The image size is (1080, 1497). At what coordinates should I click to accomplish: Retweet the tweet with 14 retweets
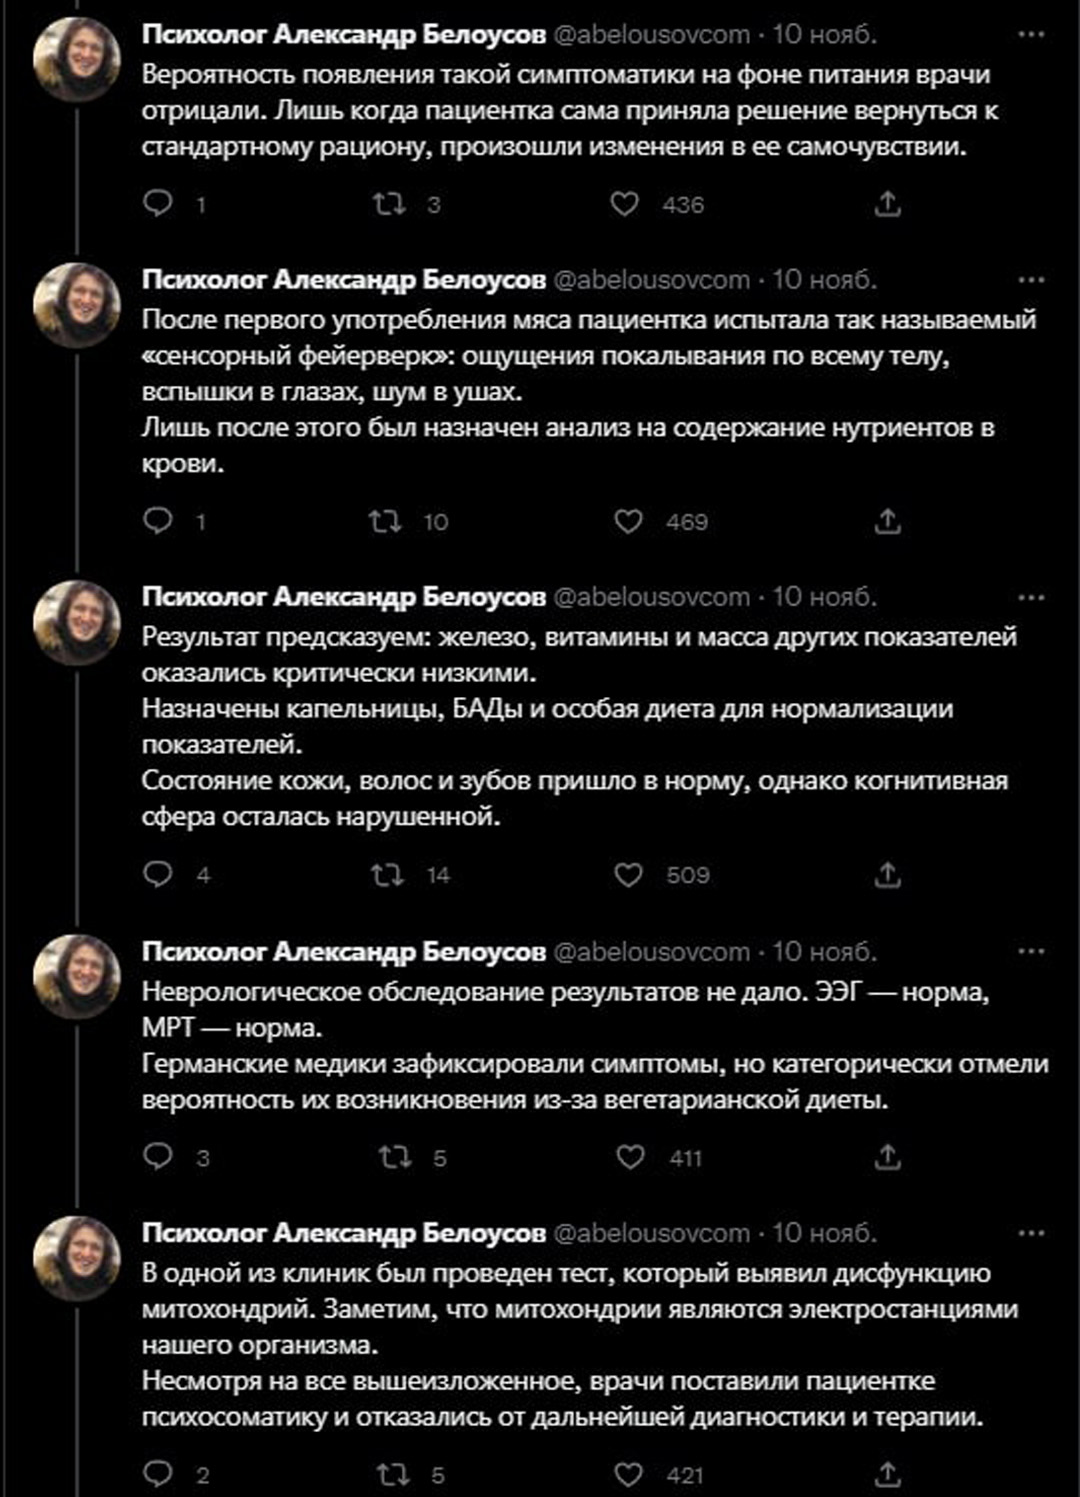click(x=387, y=875)
